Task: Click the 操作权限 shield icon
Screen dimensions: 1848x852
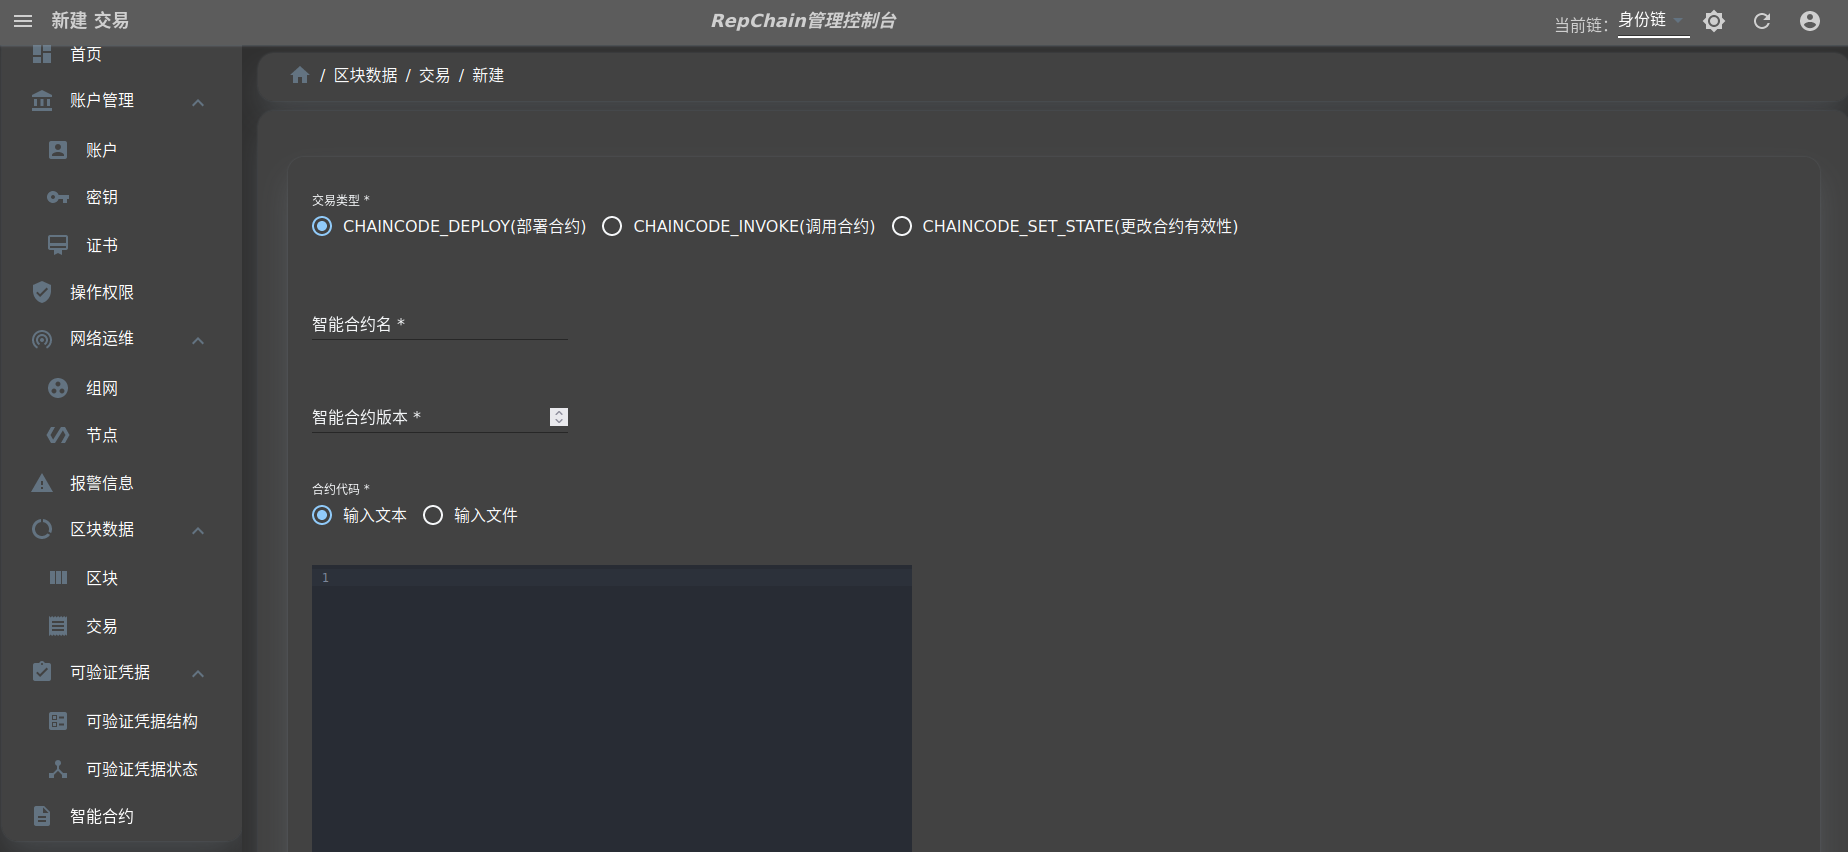Action: pos(42,292)
